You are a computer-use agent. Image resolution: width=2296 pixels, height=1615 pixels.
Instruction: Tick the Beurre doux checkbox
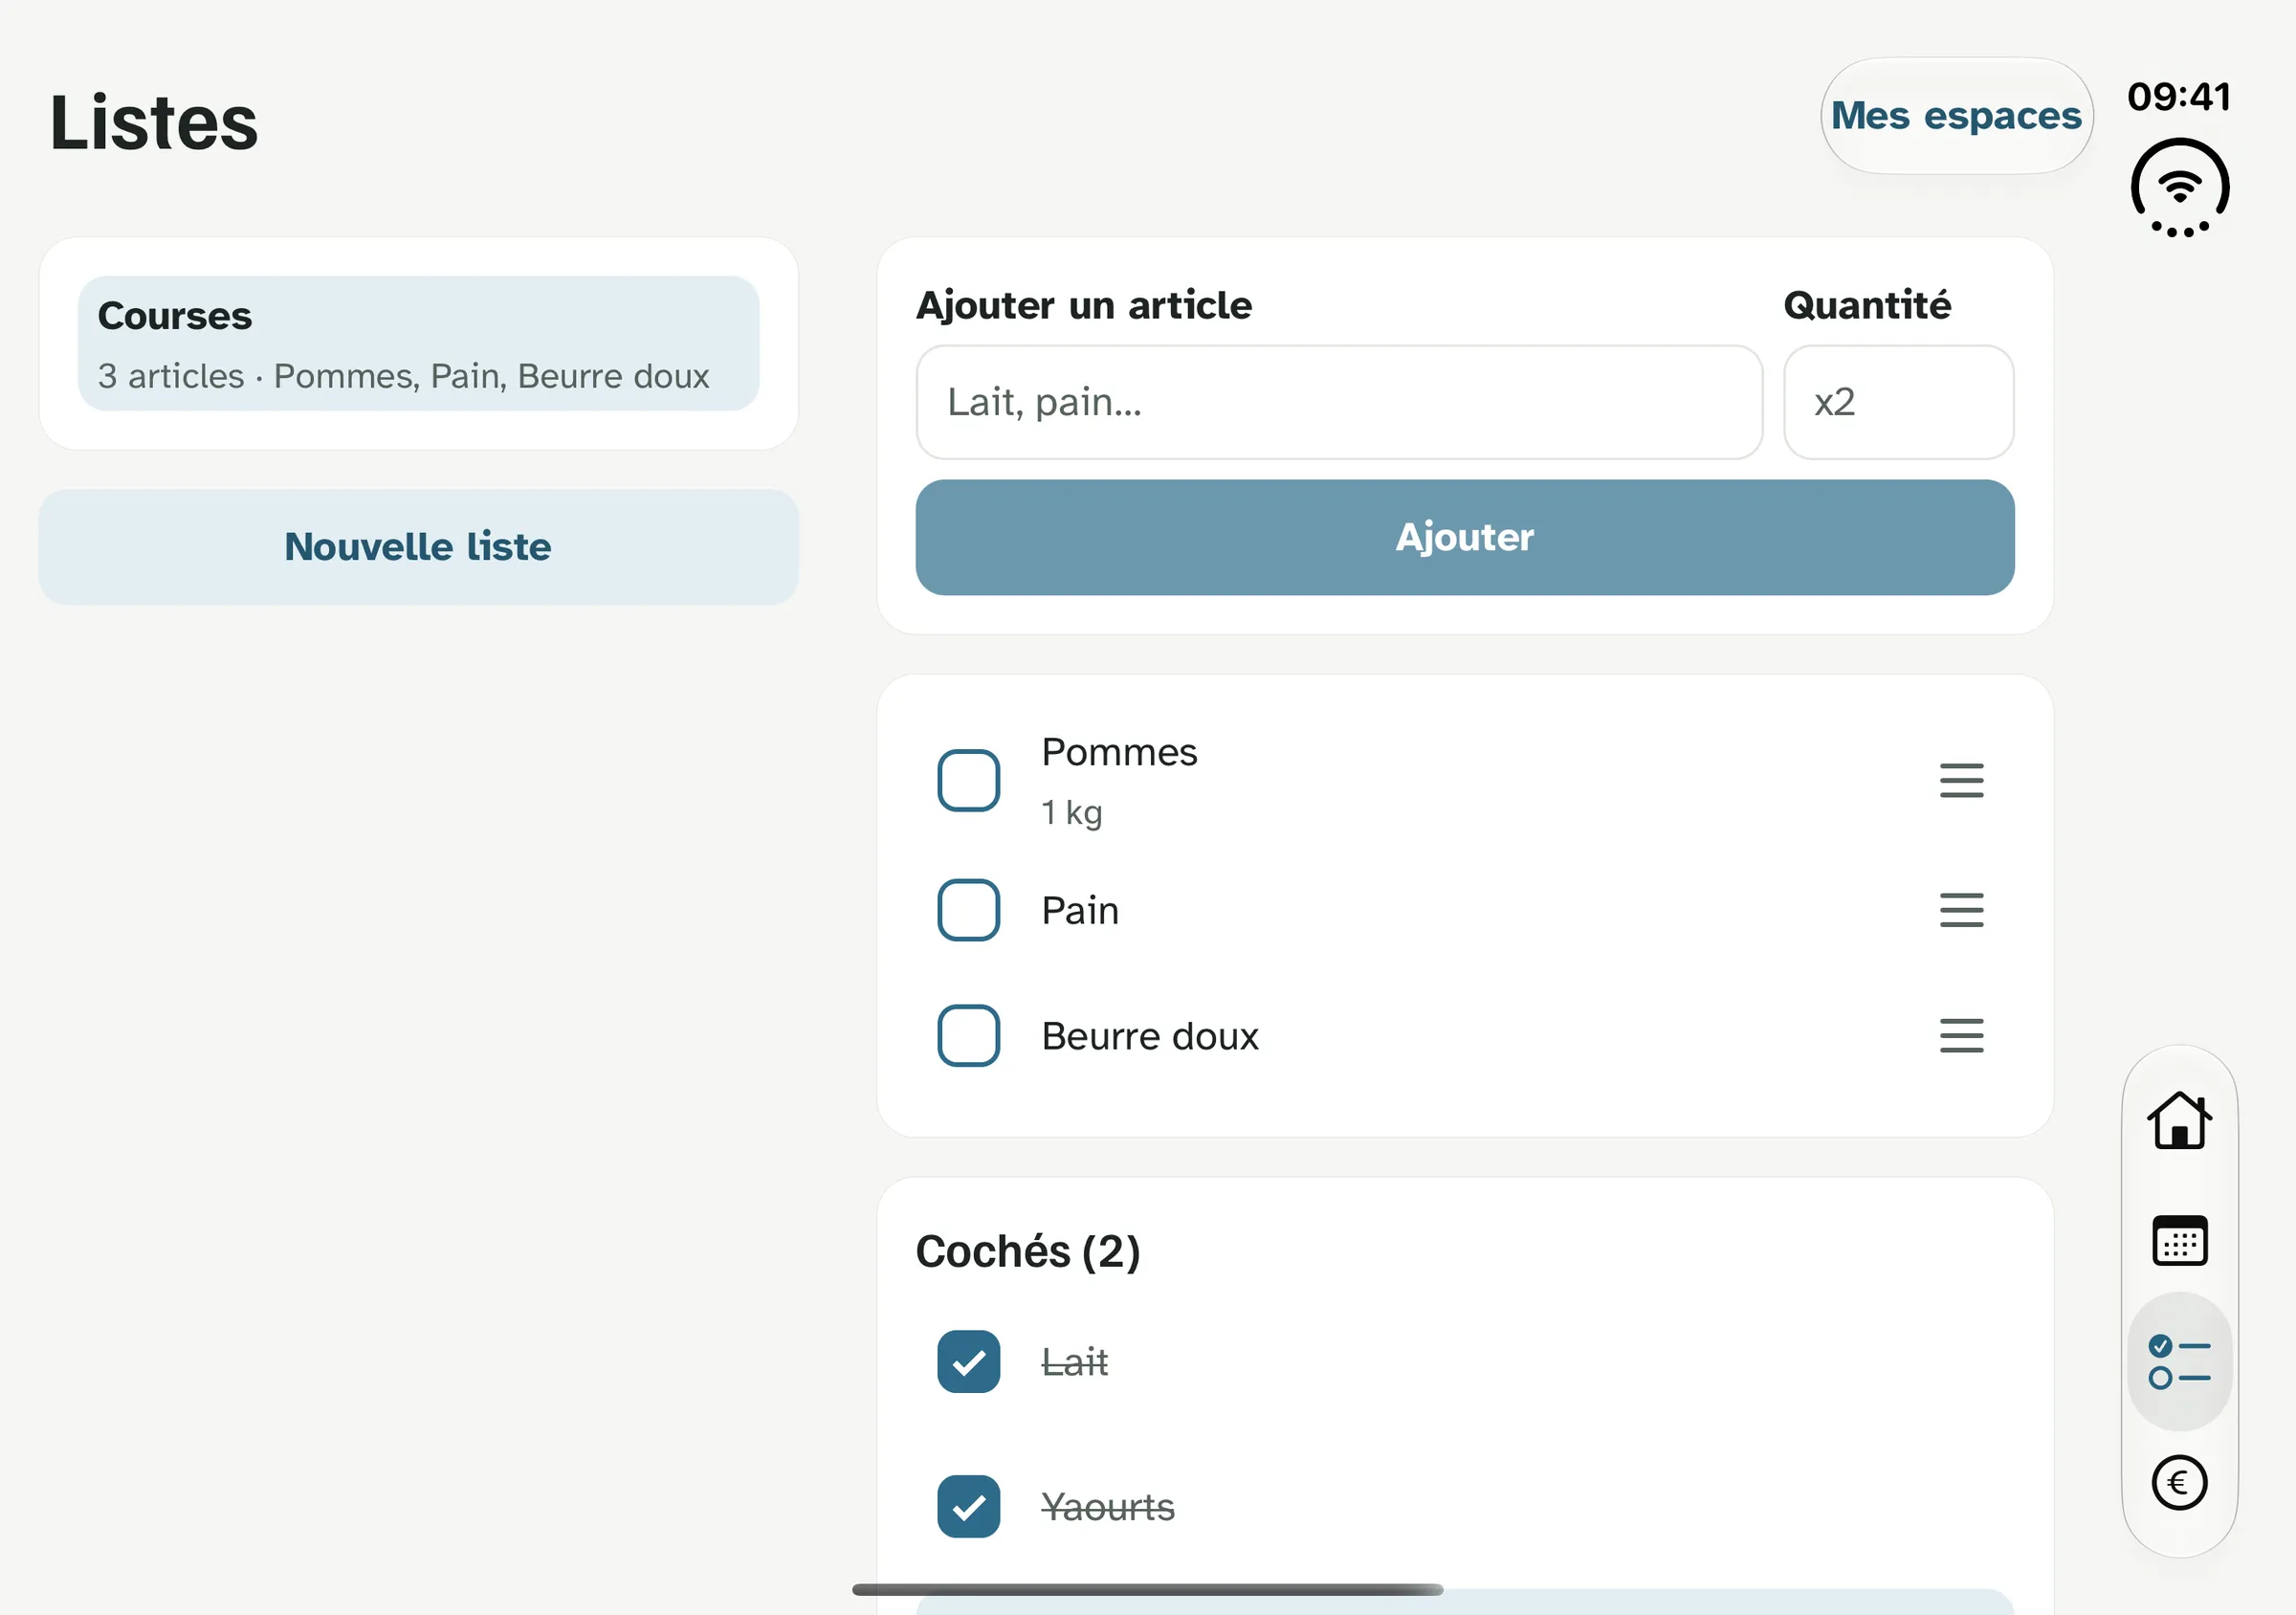(x=968, y=1036)
